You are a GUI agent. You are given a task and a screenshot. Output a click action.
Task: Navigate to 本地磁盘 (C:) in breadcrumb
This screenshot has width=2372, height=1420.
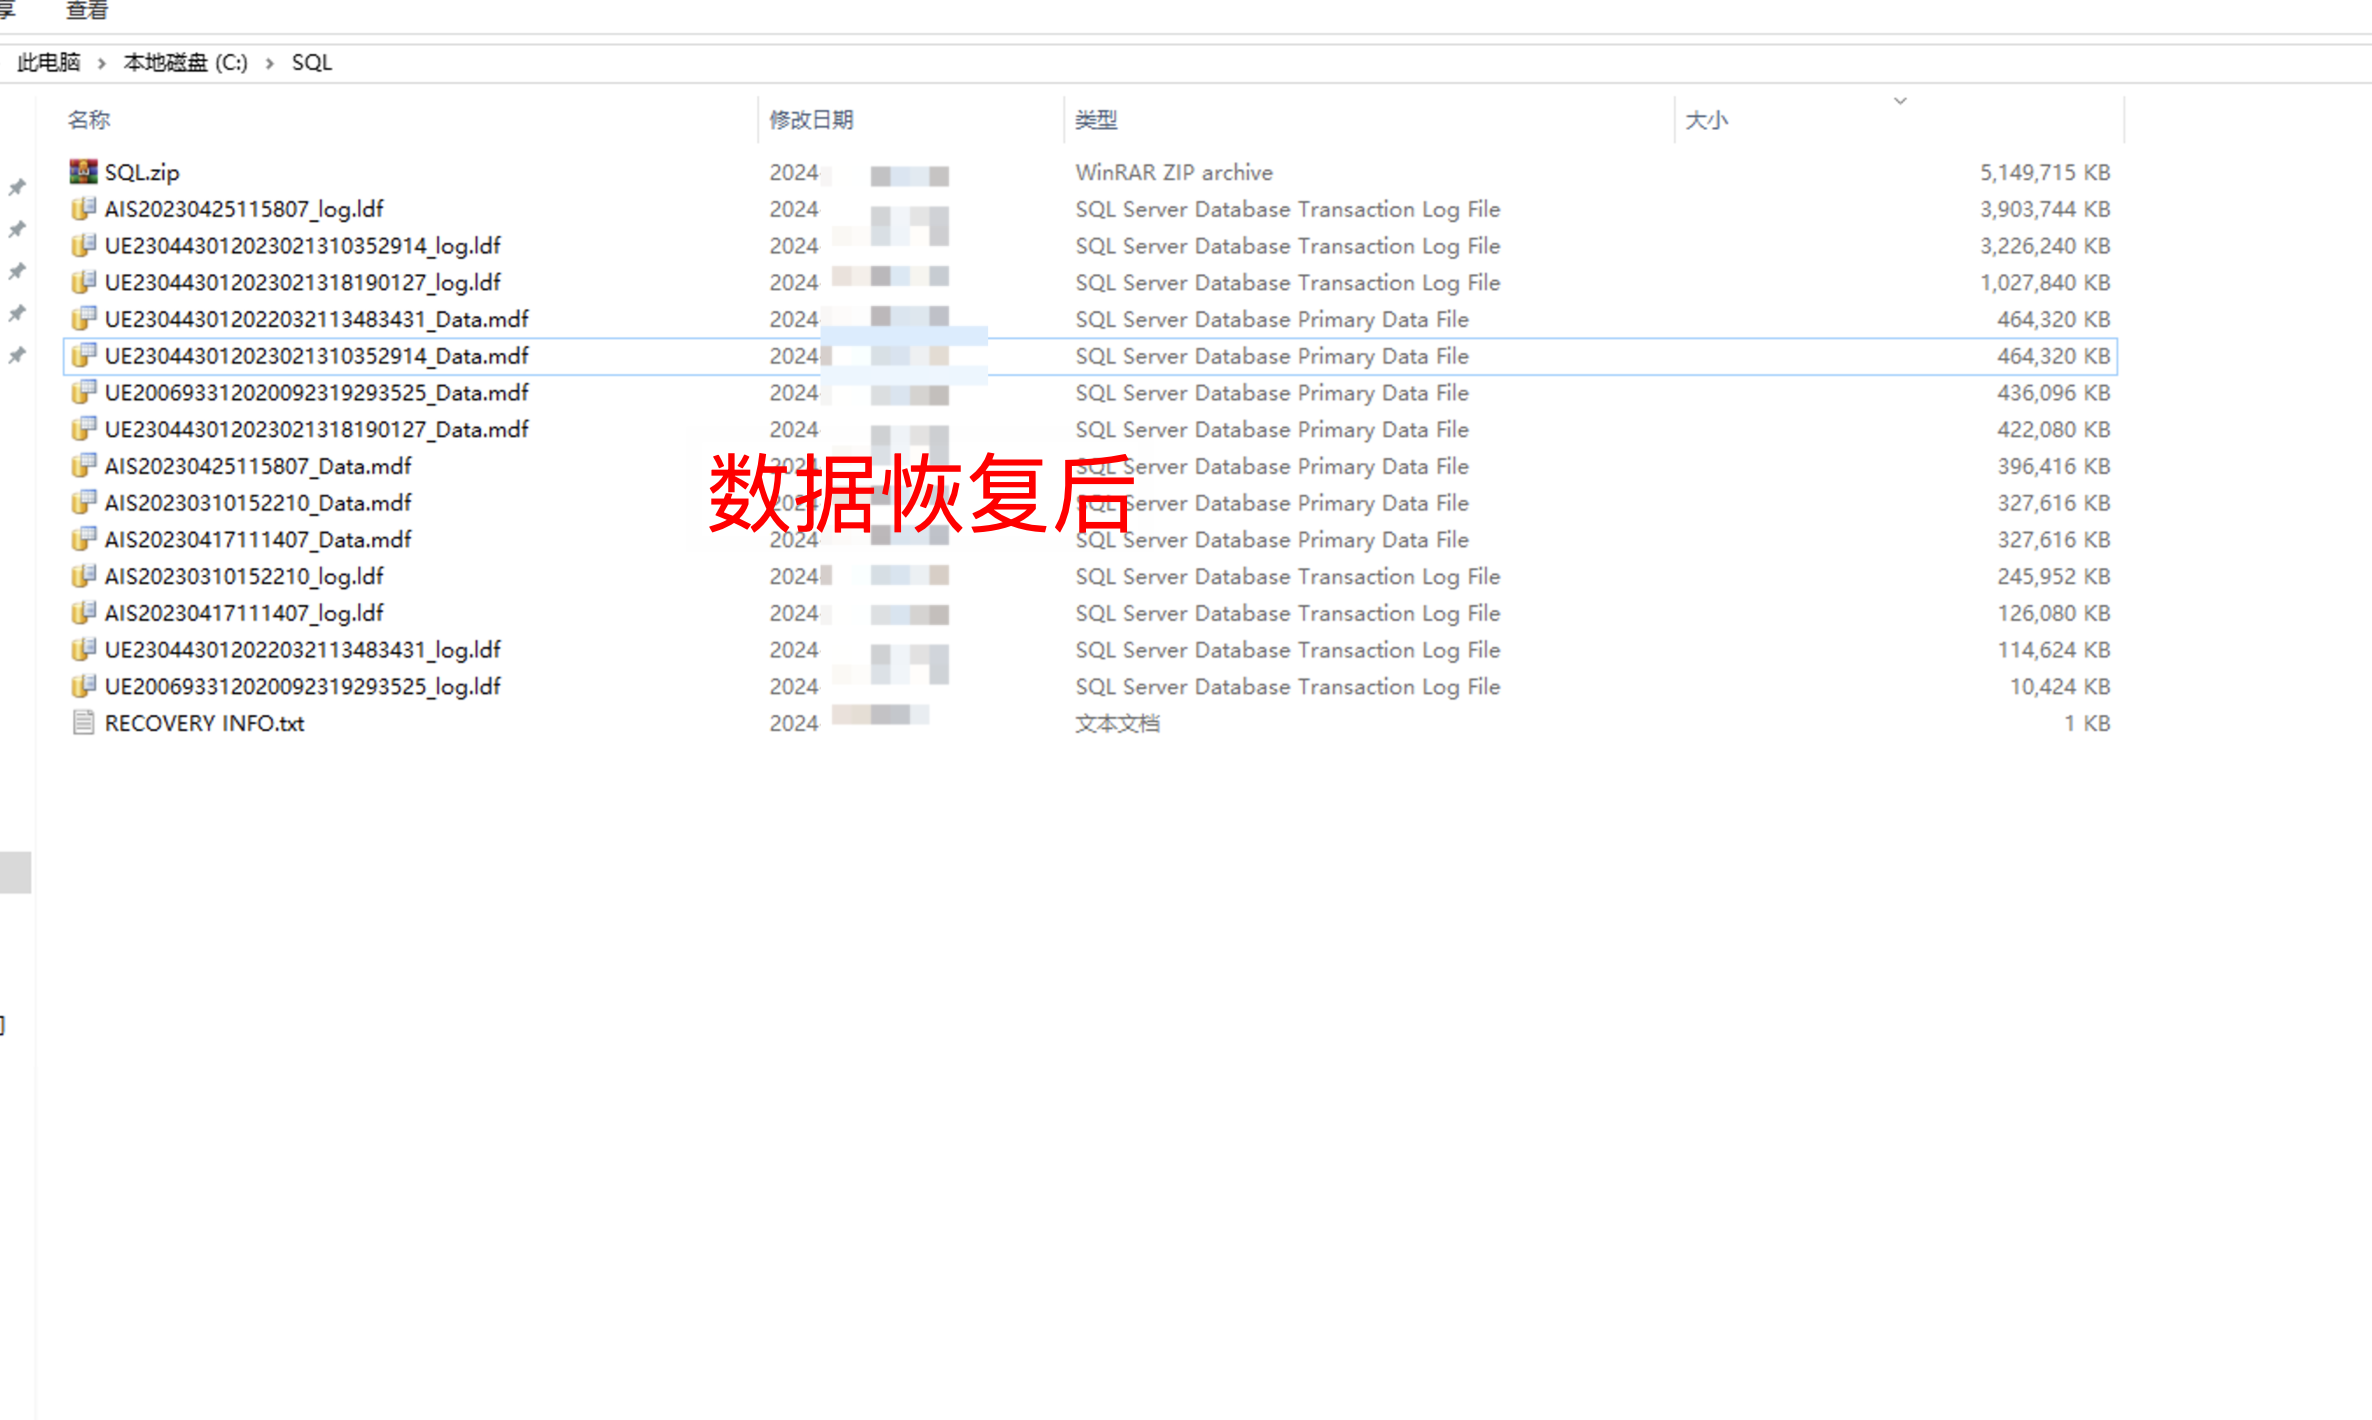pyautogui.click(x=185, y=63)
